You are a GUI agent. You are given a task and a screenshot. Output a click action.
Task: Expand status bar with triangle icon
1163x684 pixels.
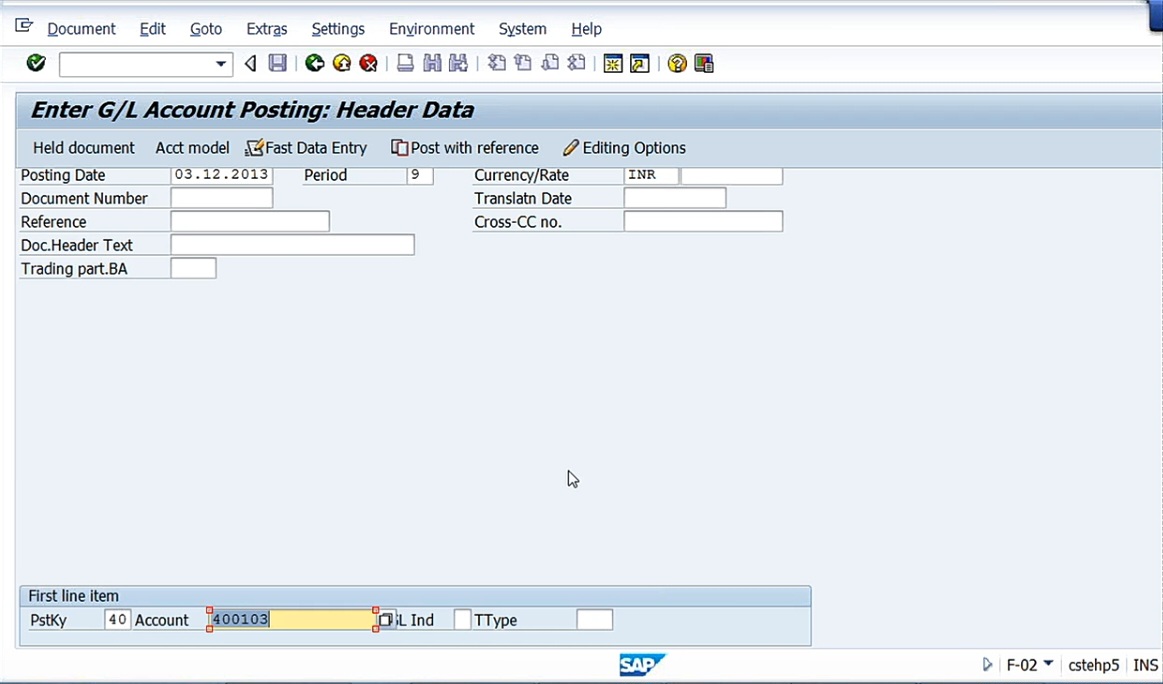pos(986,664)
